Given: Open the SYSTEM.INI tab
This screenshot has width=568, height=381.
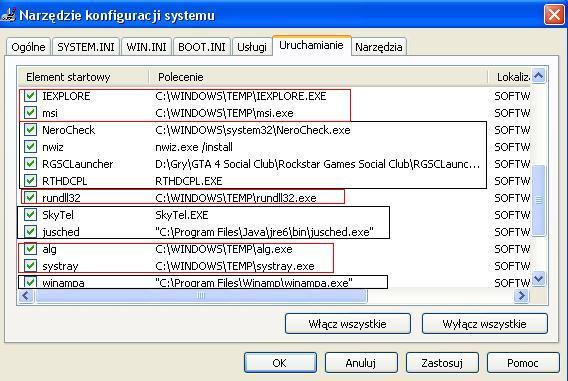Looking at the screenshot, I should pos(86,47).
